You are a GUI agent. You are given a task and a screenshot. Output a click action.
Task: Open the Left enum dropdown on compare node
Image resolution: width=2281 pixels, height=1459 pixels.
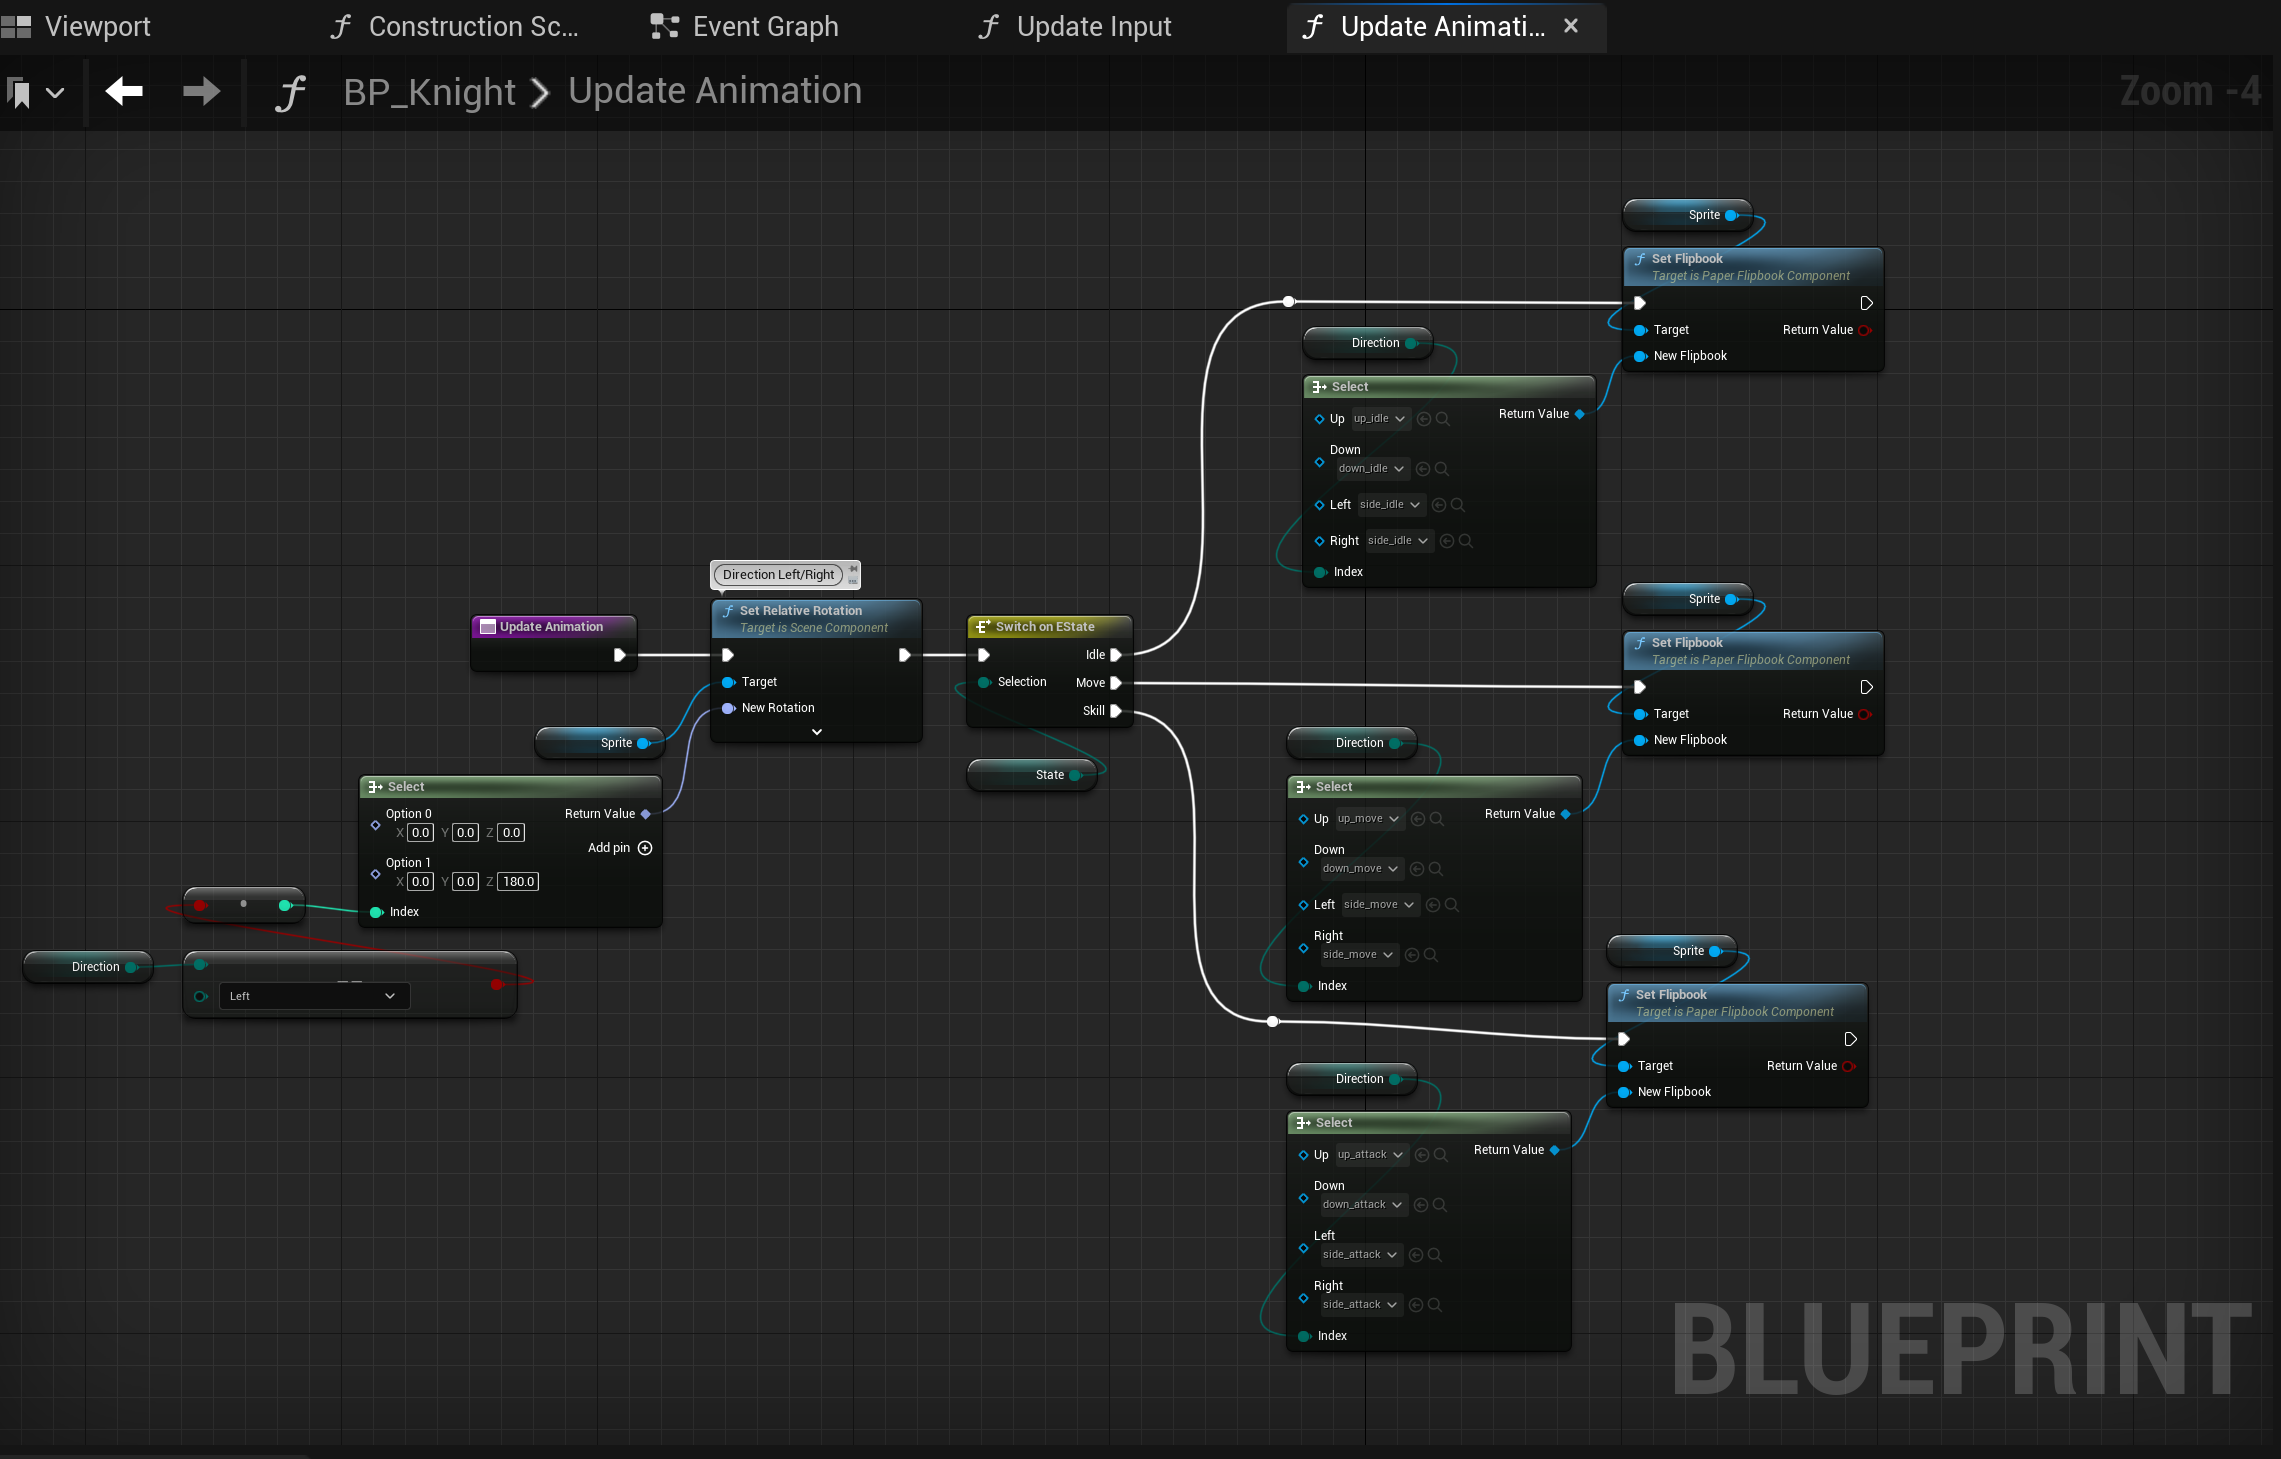tap(313, 996)
